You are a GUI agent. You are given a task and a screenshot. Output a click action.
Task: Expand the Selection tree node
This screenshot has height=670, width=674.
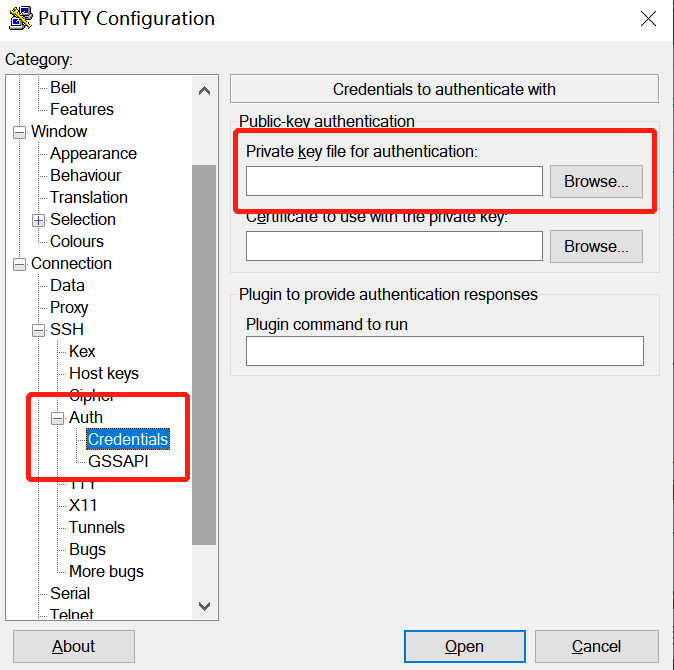(39, 220)
